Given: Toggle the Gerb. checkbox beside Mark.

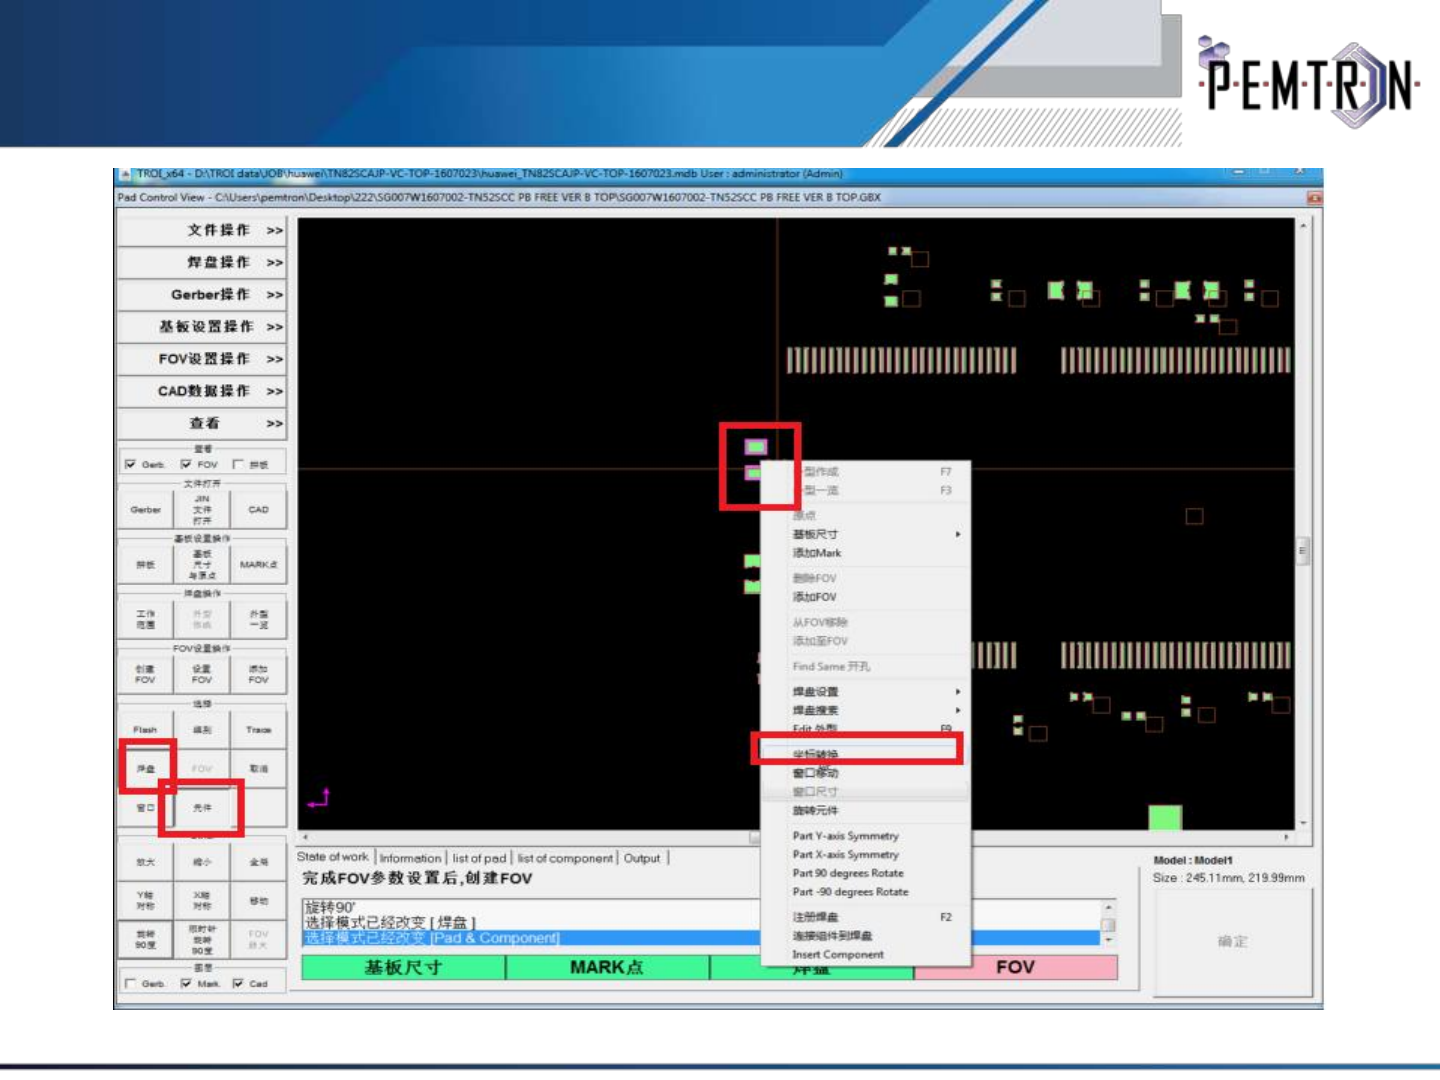Looking at the screenshot, I should [131, 984].
